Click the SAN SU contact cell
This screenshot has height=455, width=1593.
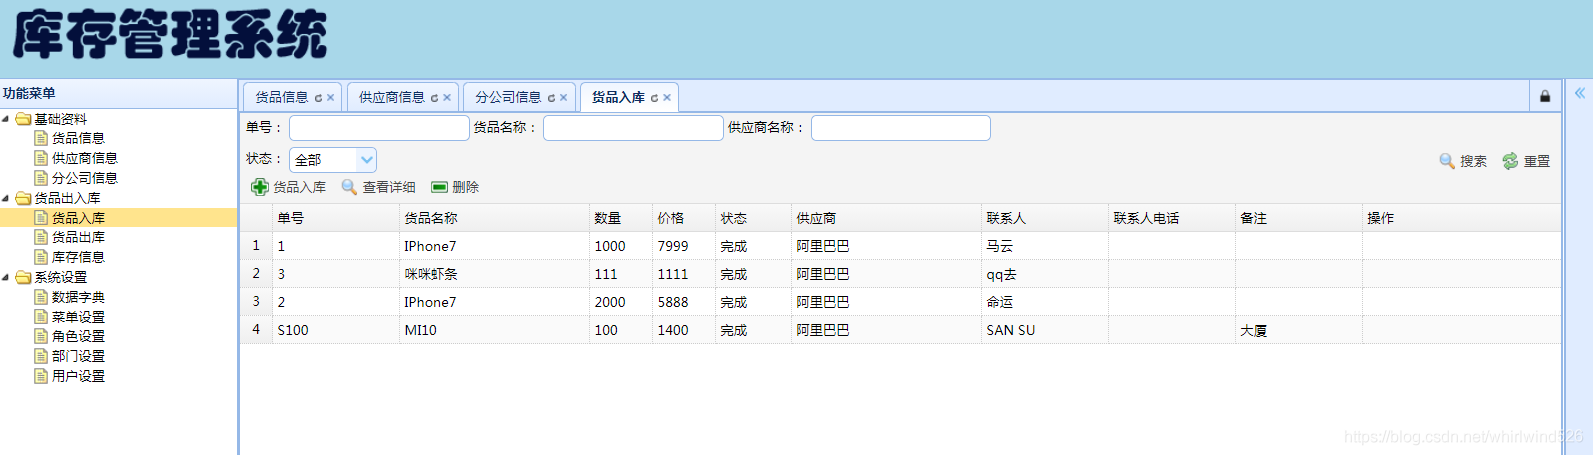coord(1045,330)
